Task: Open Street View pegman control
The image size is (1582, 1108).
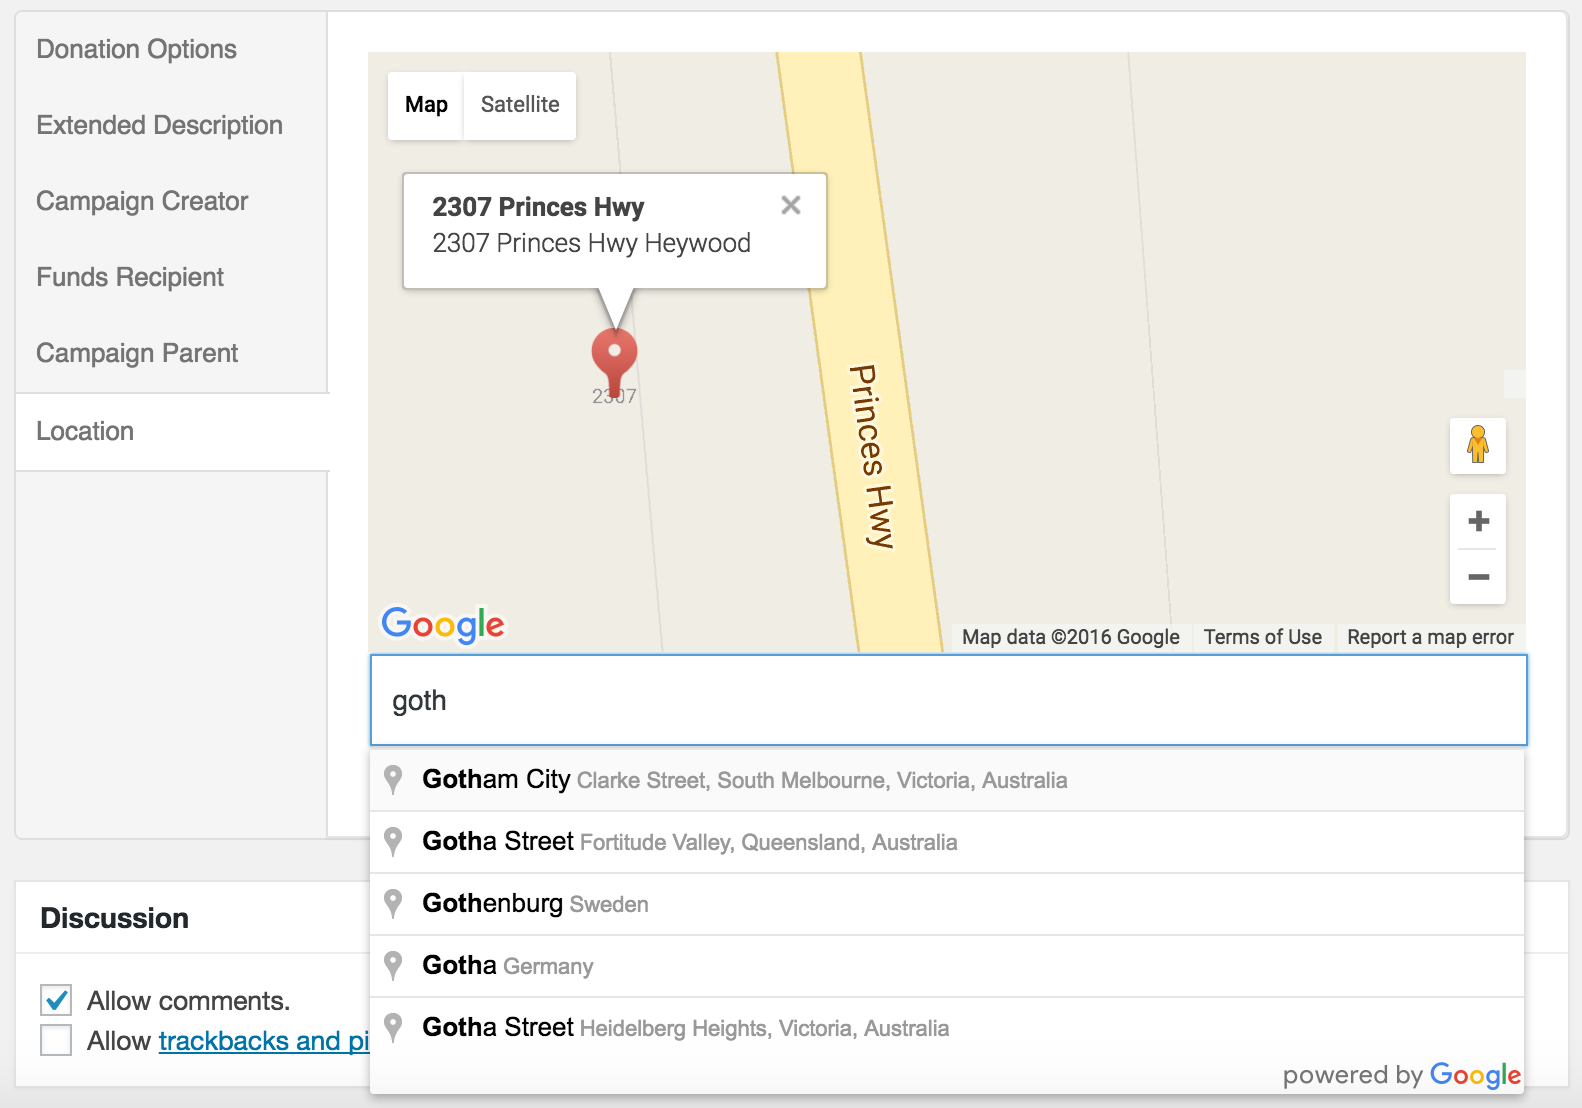Action: (x=1478, y=445)
